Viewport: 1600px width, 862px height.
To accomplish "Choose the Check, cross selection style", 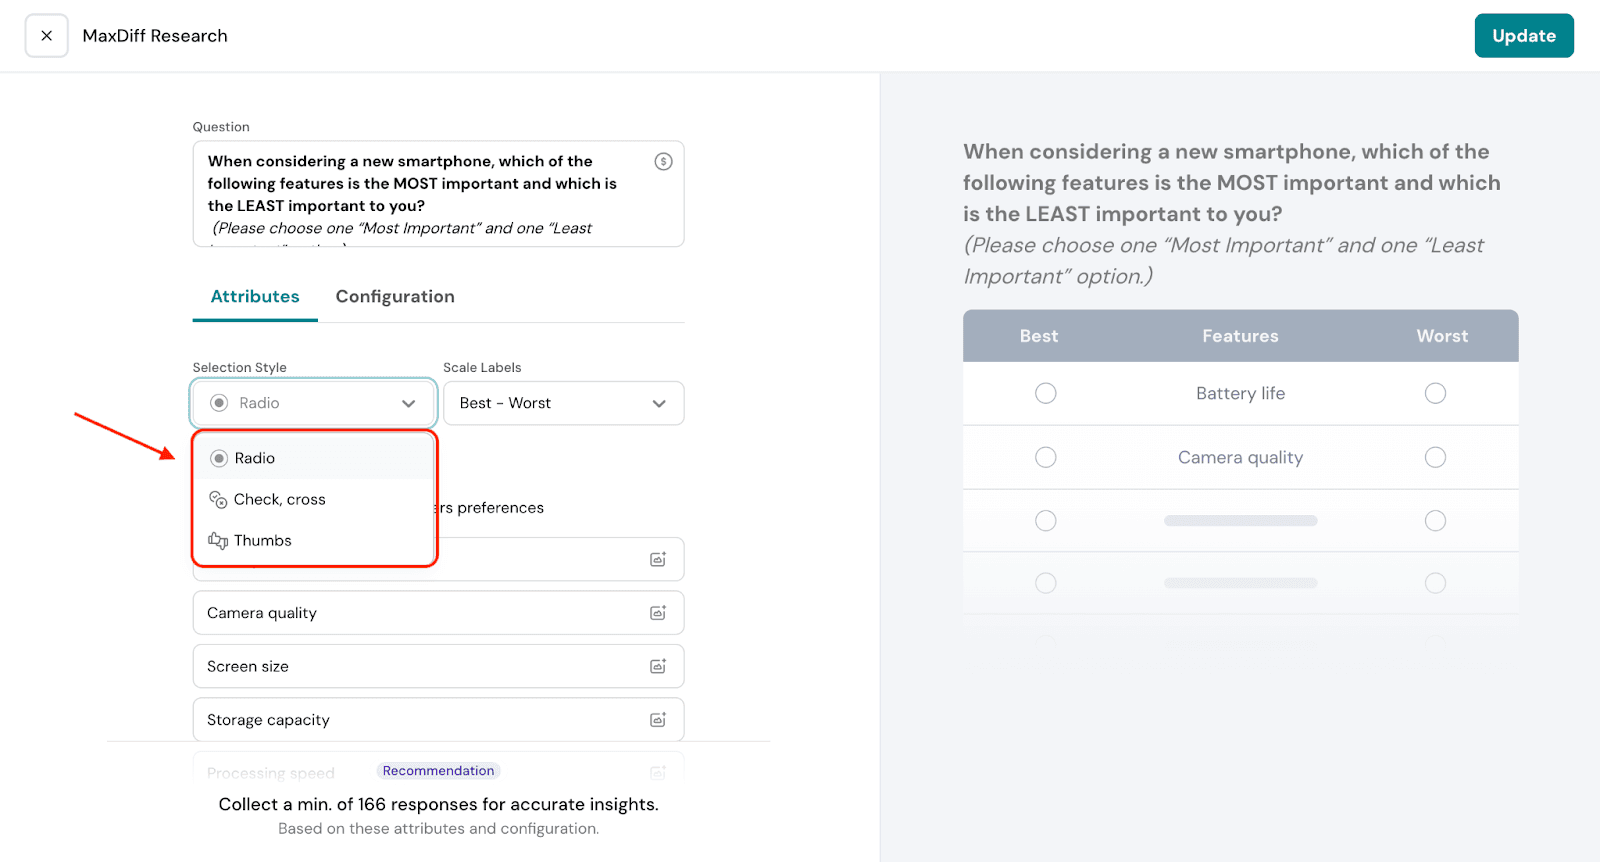I will coord(279,499).
